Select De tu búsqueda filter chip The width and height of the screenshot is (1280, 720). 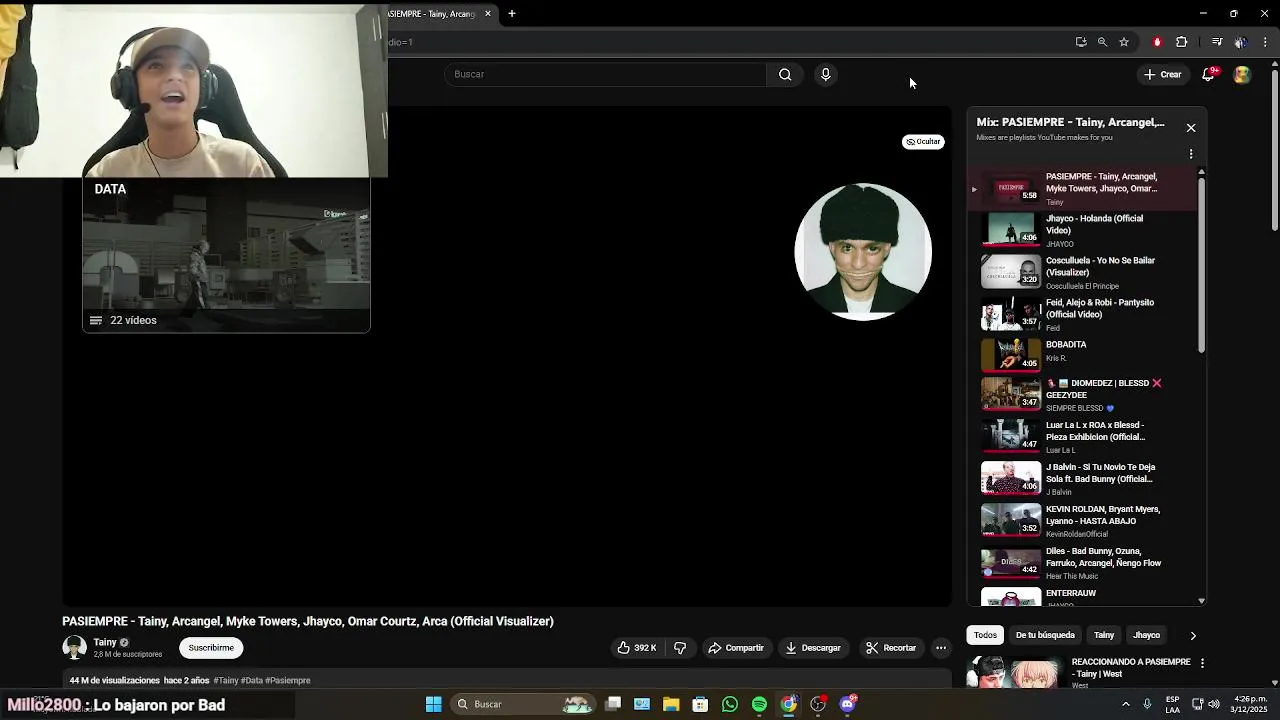coord(1045,635)
